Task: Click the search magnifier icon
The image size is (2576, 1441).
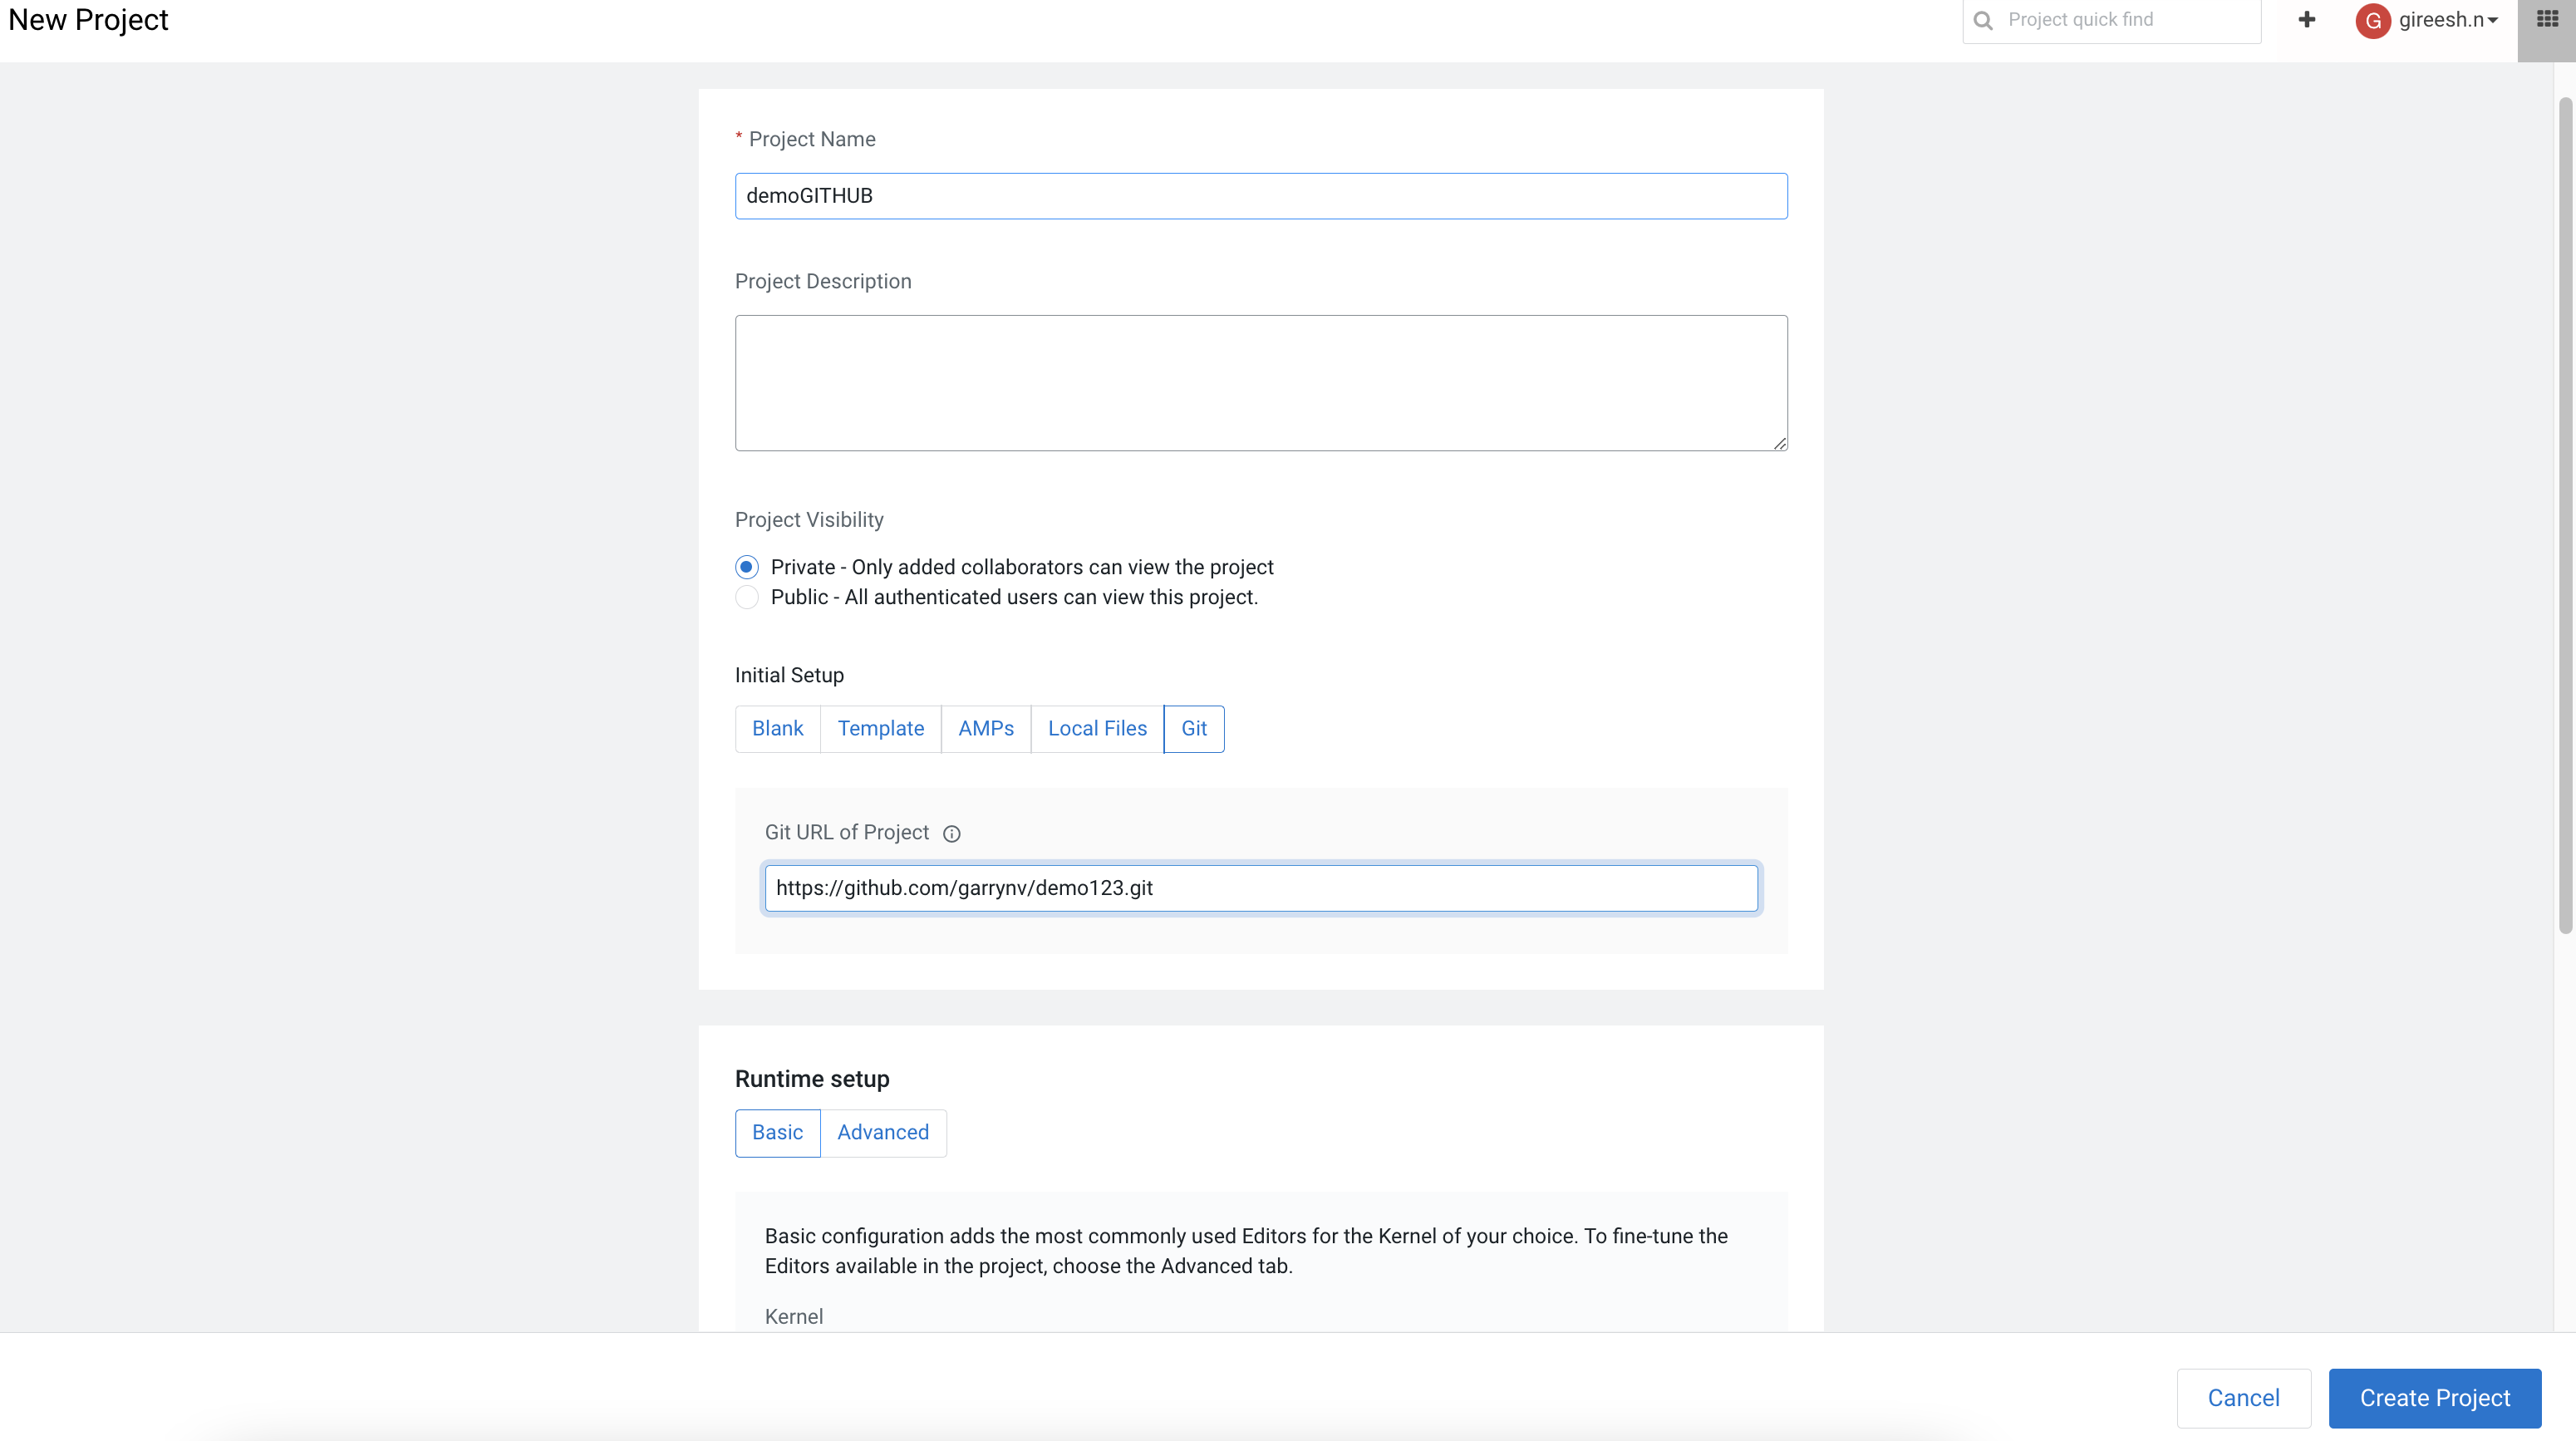Action: [1984, 20]
